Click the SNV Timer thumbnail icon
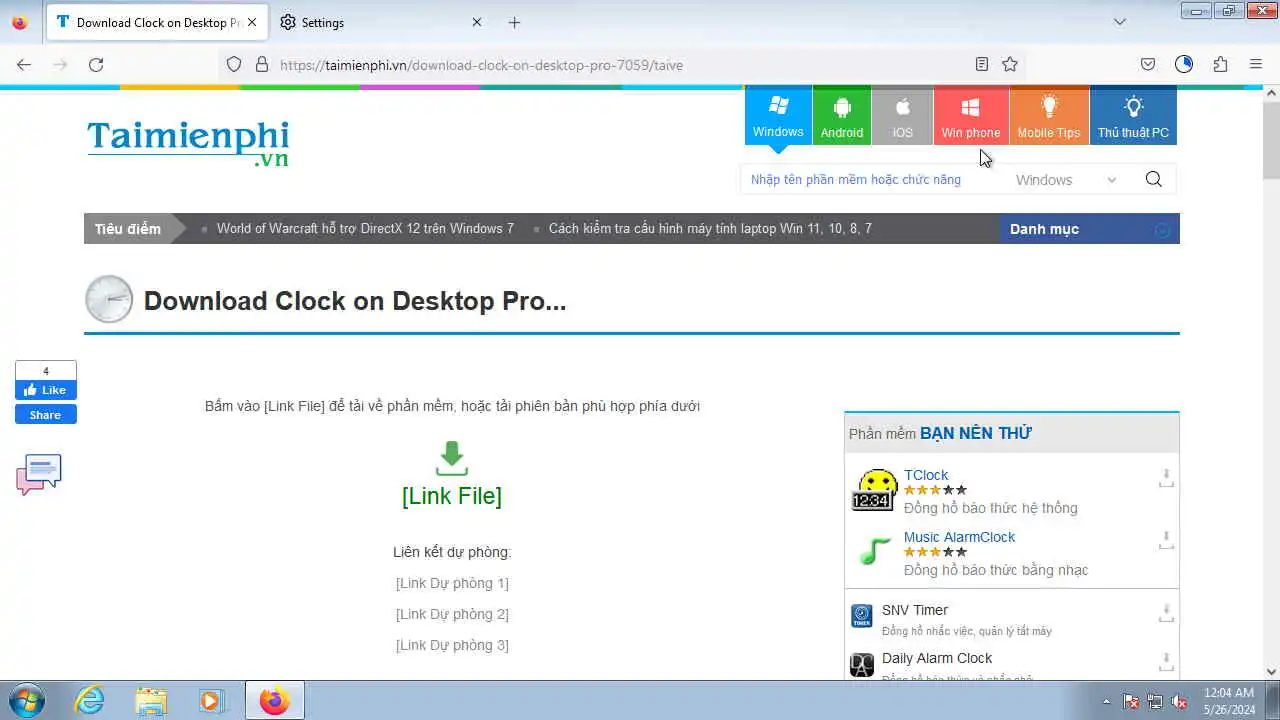This screenshot has height=720, width=1280. 862,616
